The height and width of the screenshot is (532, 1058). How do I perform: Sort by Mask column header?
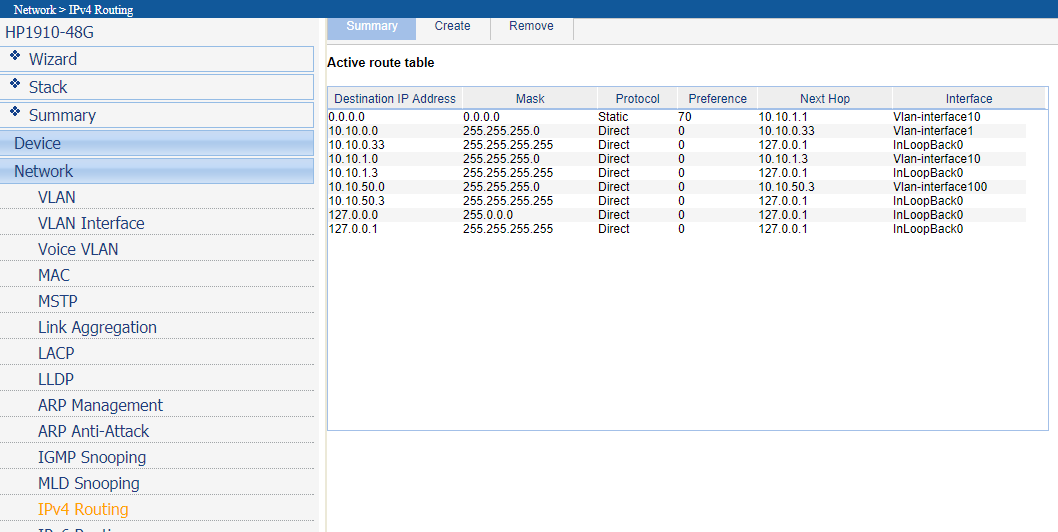point(530,99)
